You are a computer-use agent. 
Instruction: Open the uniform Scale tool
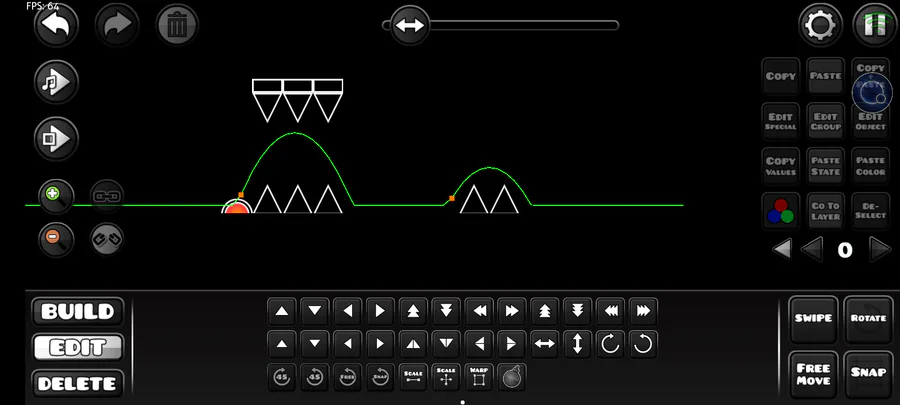[x=413, y=377]
